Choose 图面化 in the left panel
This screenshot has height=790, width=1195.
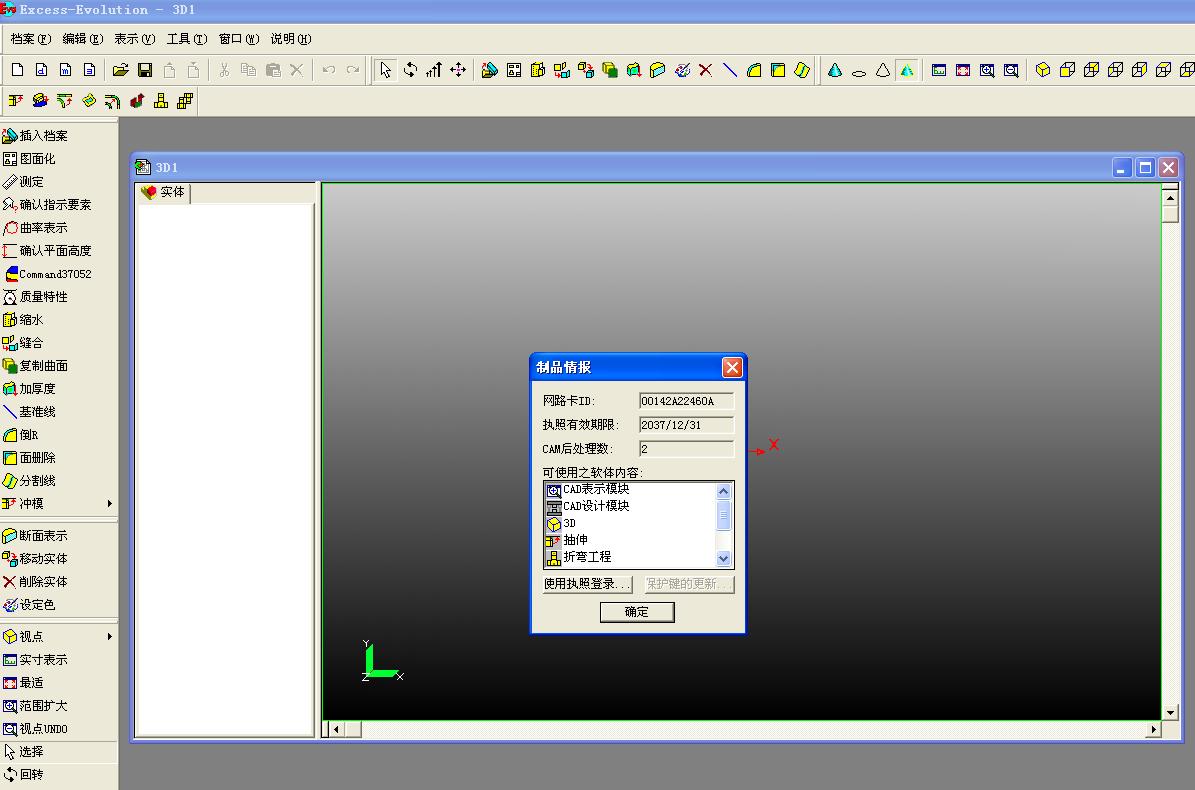tap(29, 158)
